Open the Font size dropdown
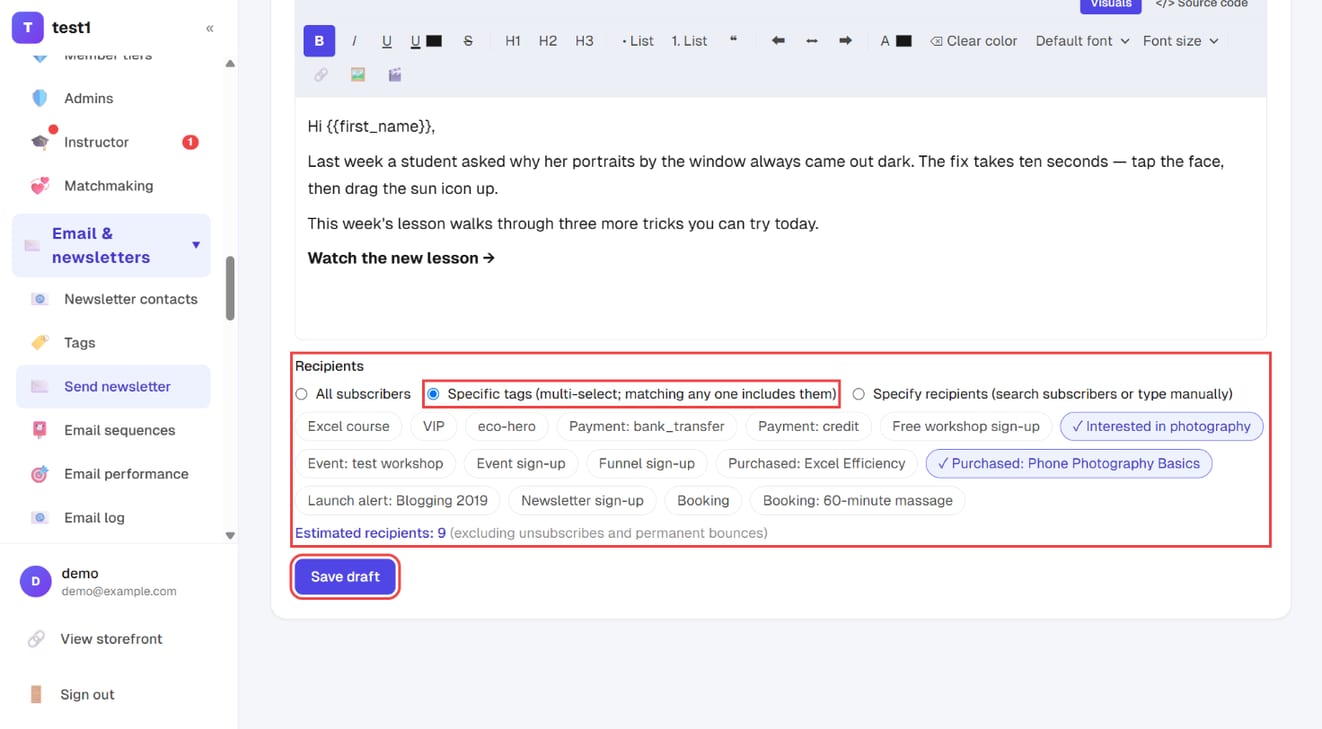Viewport: 1322px width, 729px height. [1180, 41]
